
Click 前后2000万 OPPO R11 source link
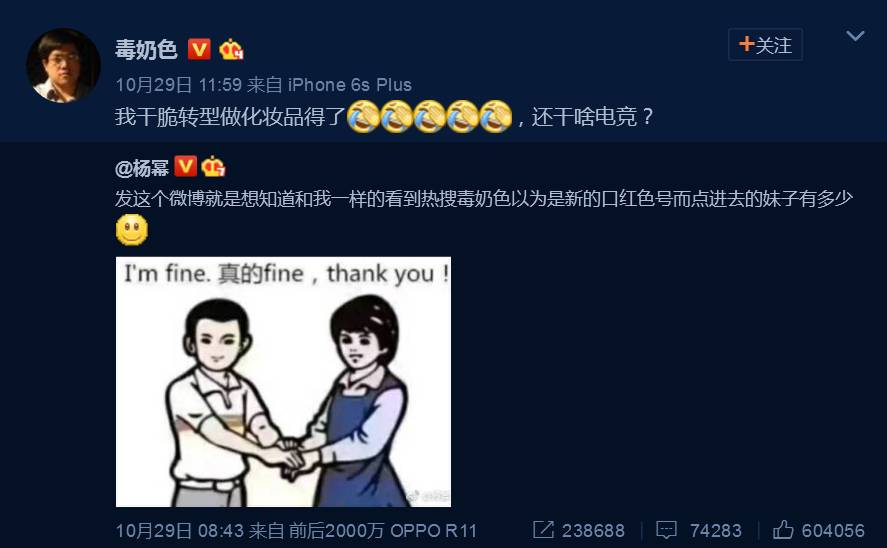382,530
